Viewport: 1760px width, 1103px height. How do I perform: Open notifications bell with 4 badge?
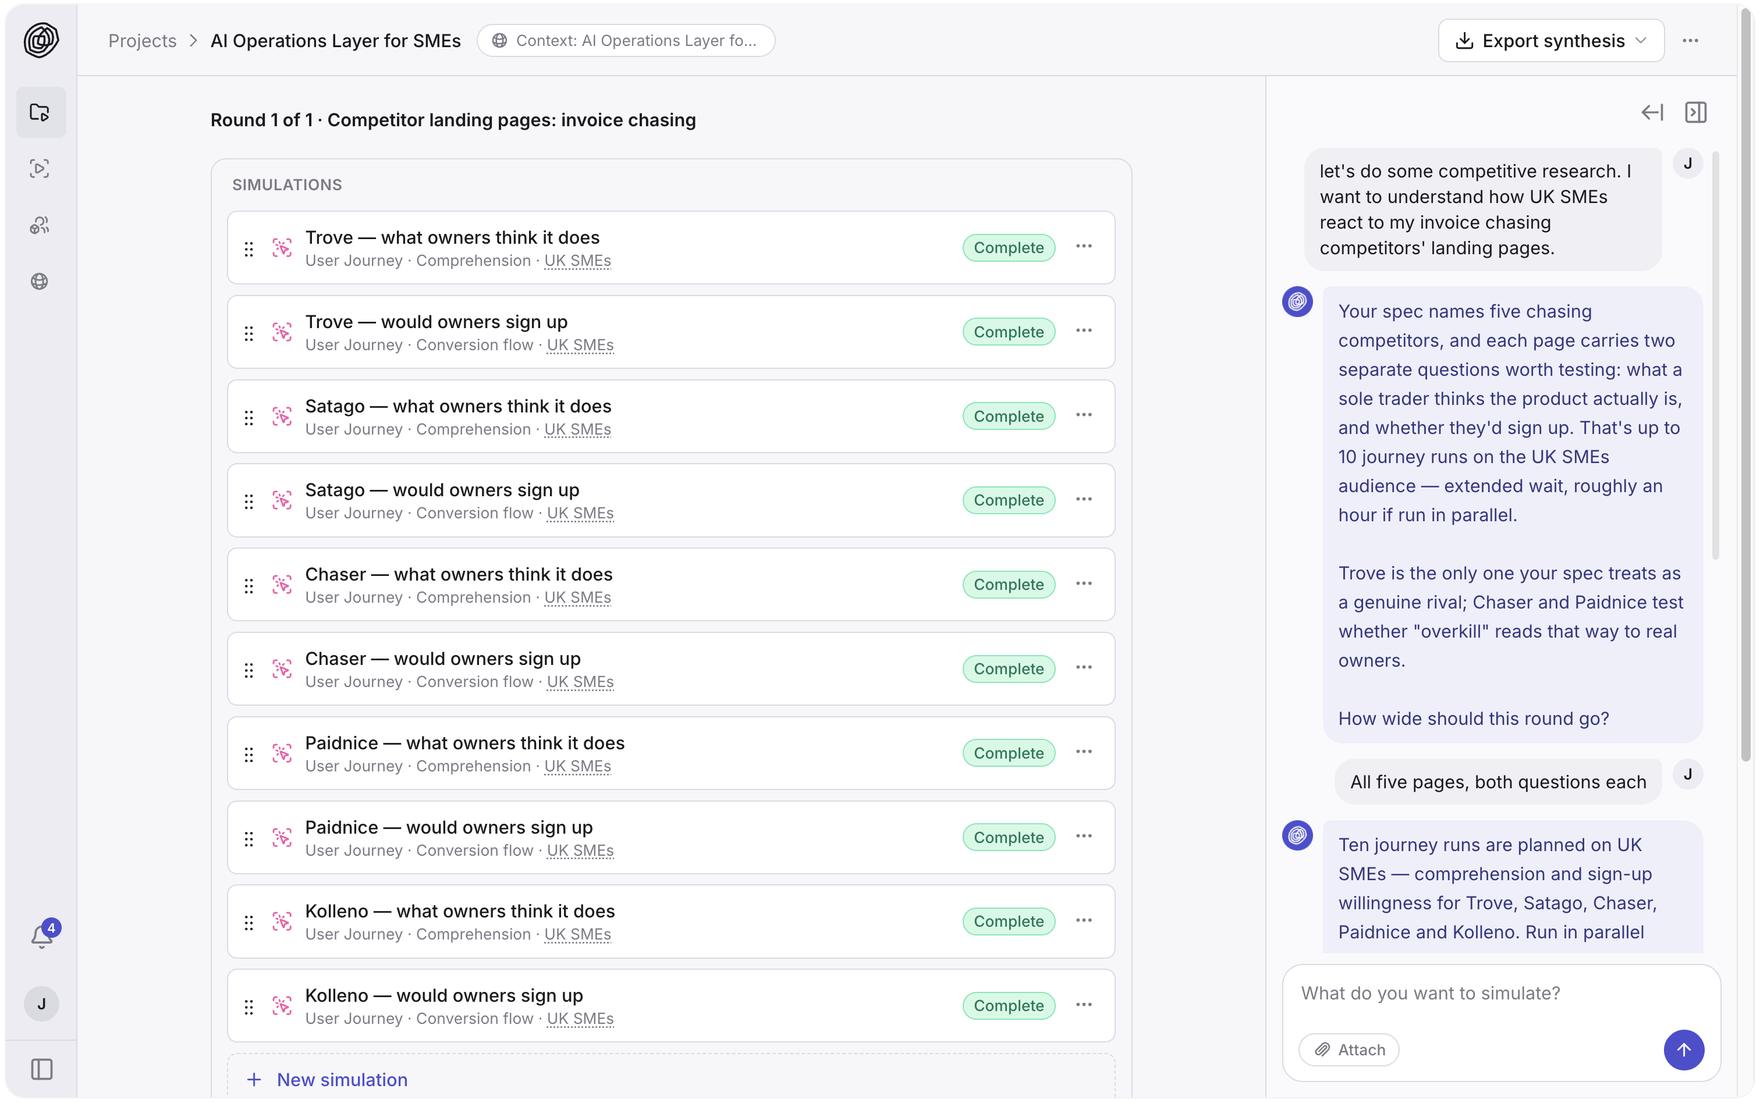(x=42, y=935)
